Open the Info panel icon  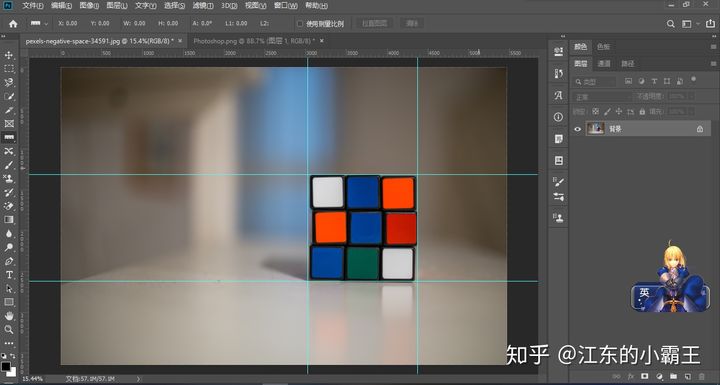[x=558, y=117]
